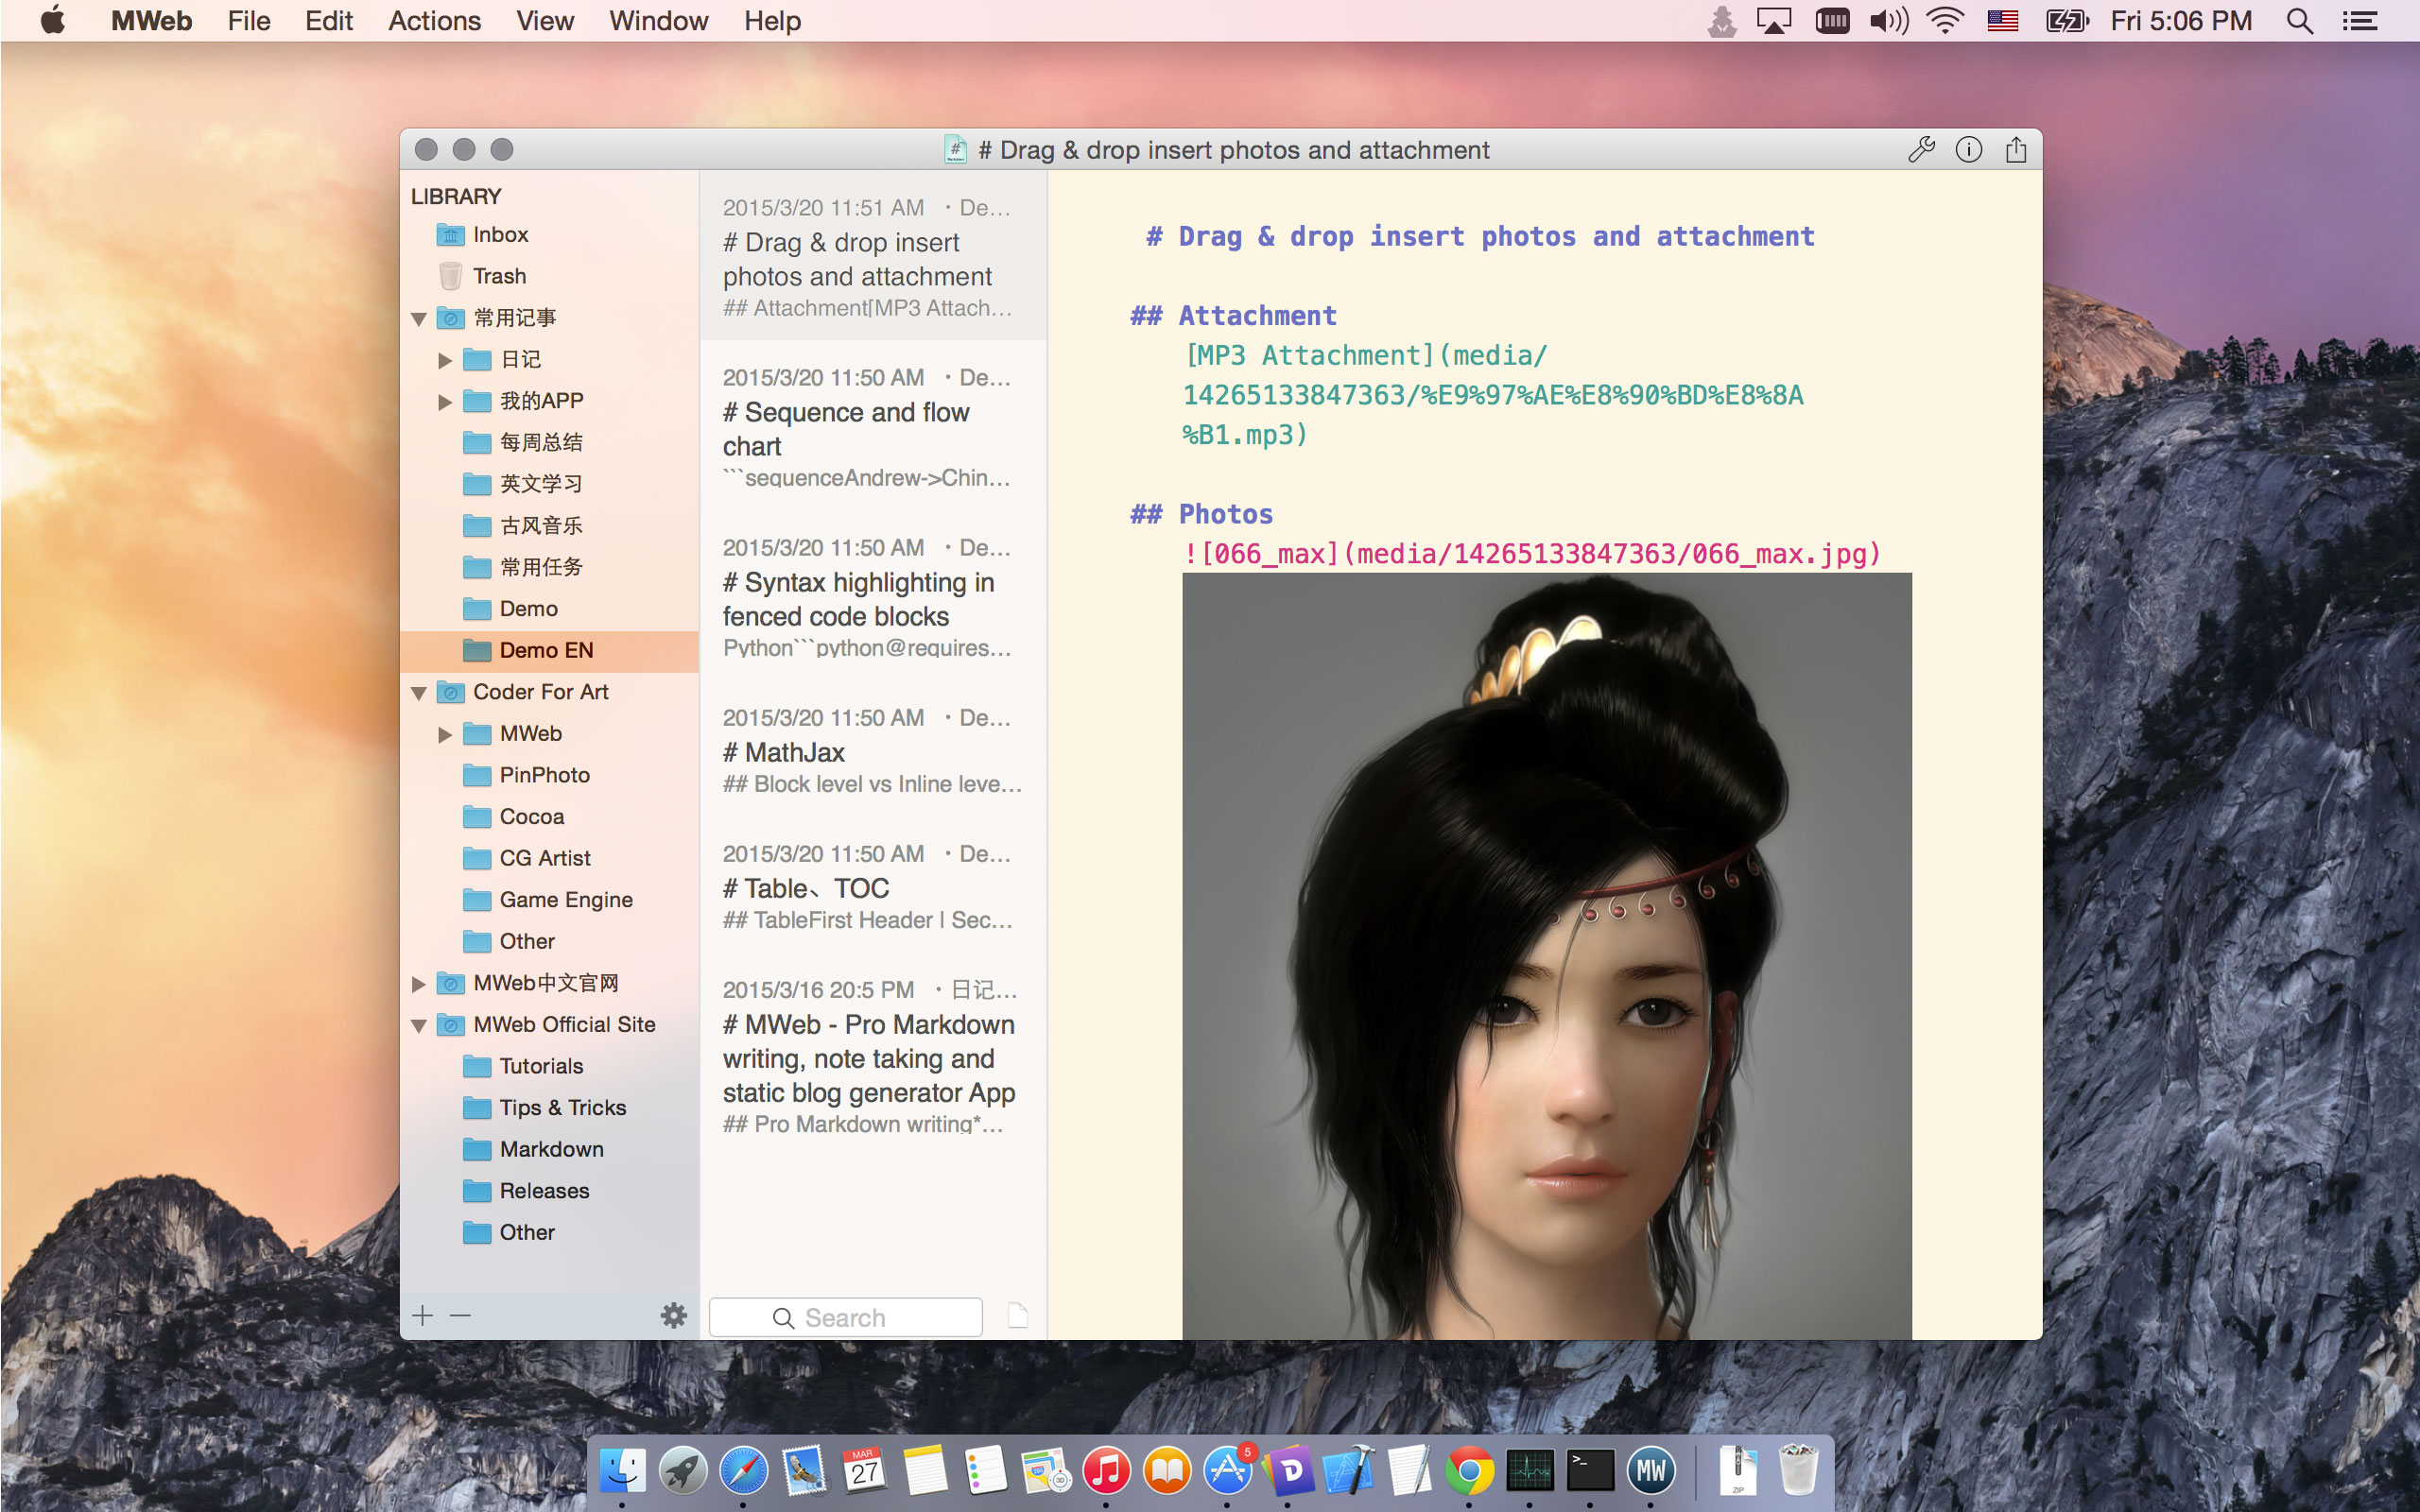Open the Actions menu

(434, 21)
